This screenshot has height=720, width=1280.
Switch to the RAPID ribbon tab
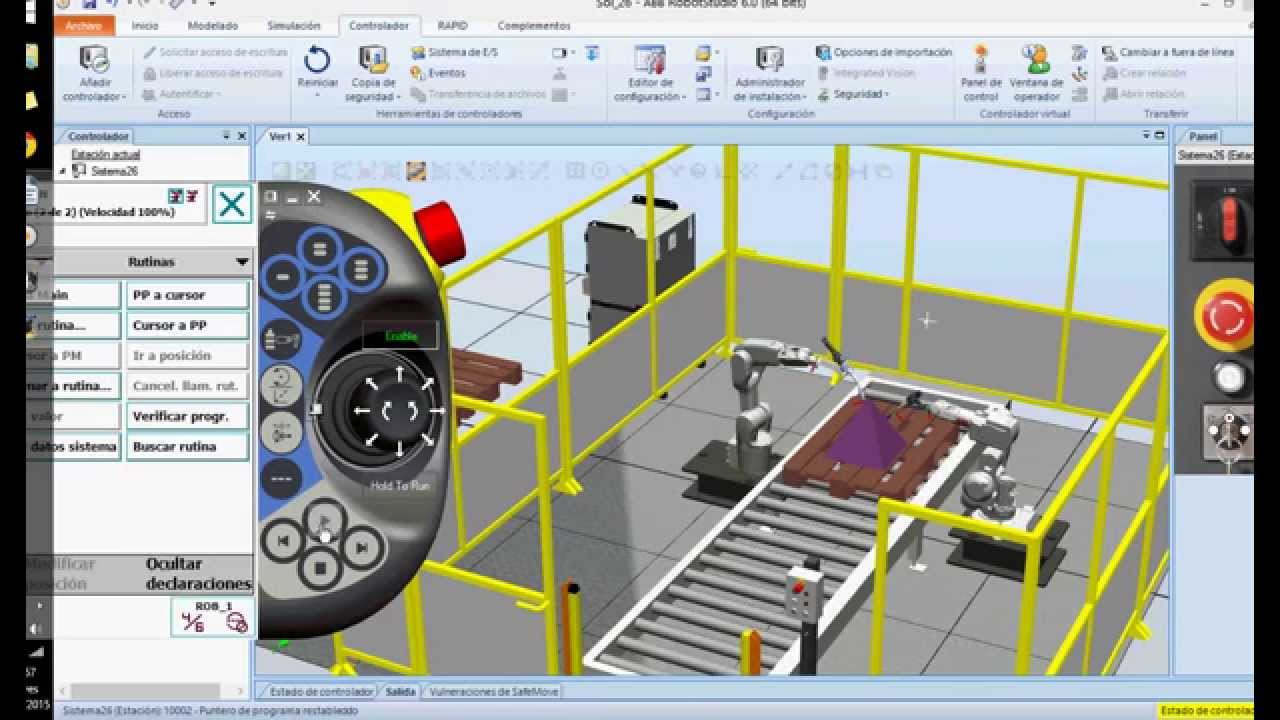point(453,26)
